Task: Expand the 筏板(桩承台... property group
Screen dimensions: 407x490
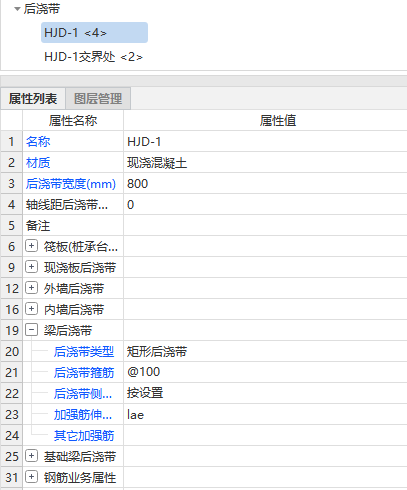Action: pyautogui.click(x=31, y=246)
